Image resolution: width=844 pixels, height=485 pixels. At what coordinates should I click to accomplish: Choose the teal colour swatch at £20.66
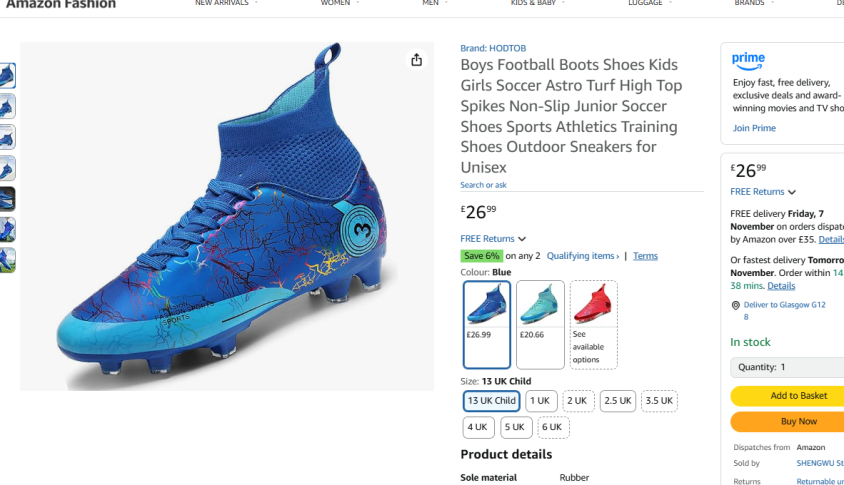[x=540, y=324]
